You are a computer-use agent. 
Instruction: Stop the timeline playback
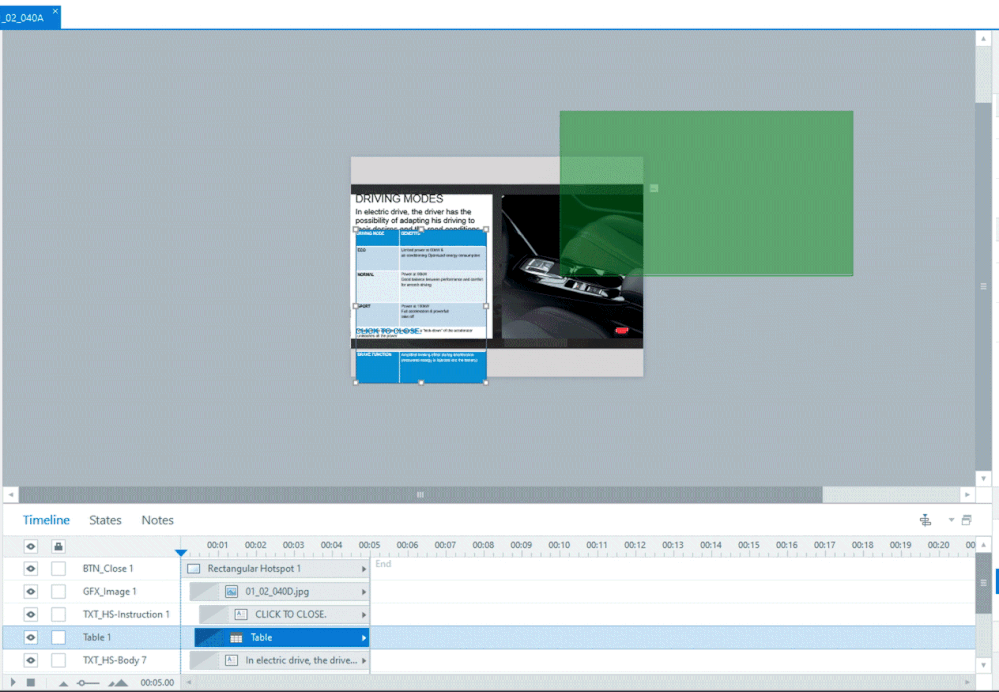click(x=31, y=682)
